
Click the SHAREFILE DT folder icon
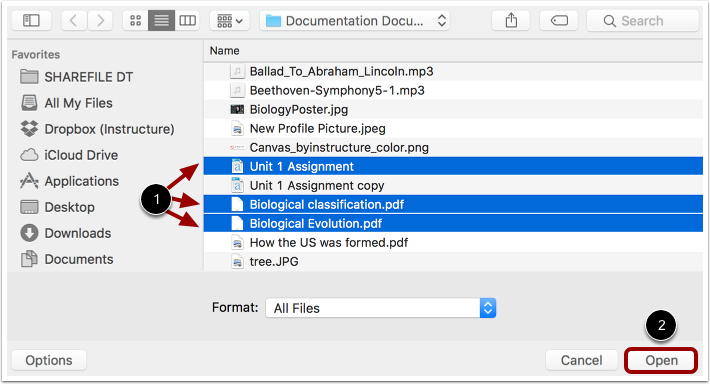(x=29, y=77)
